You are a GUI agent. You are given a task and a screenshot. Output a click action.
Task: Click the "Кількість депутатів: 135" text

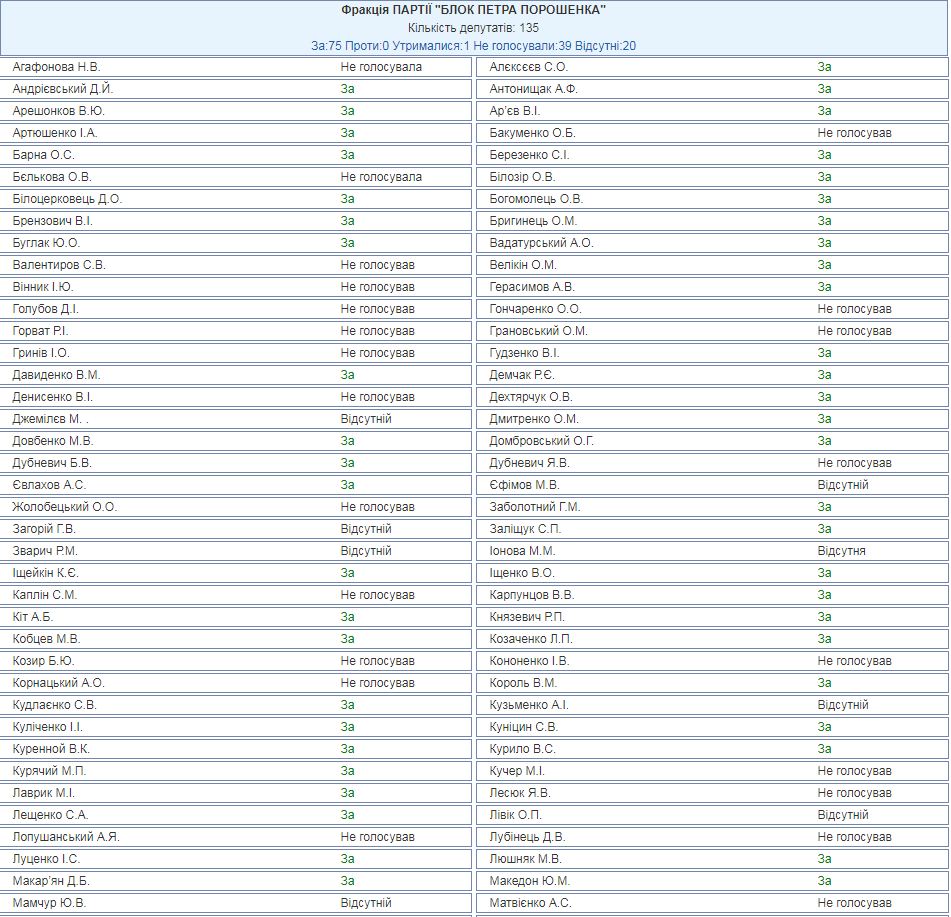tap(474, 28)
